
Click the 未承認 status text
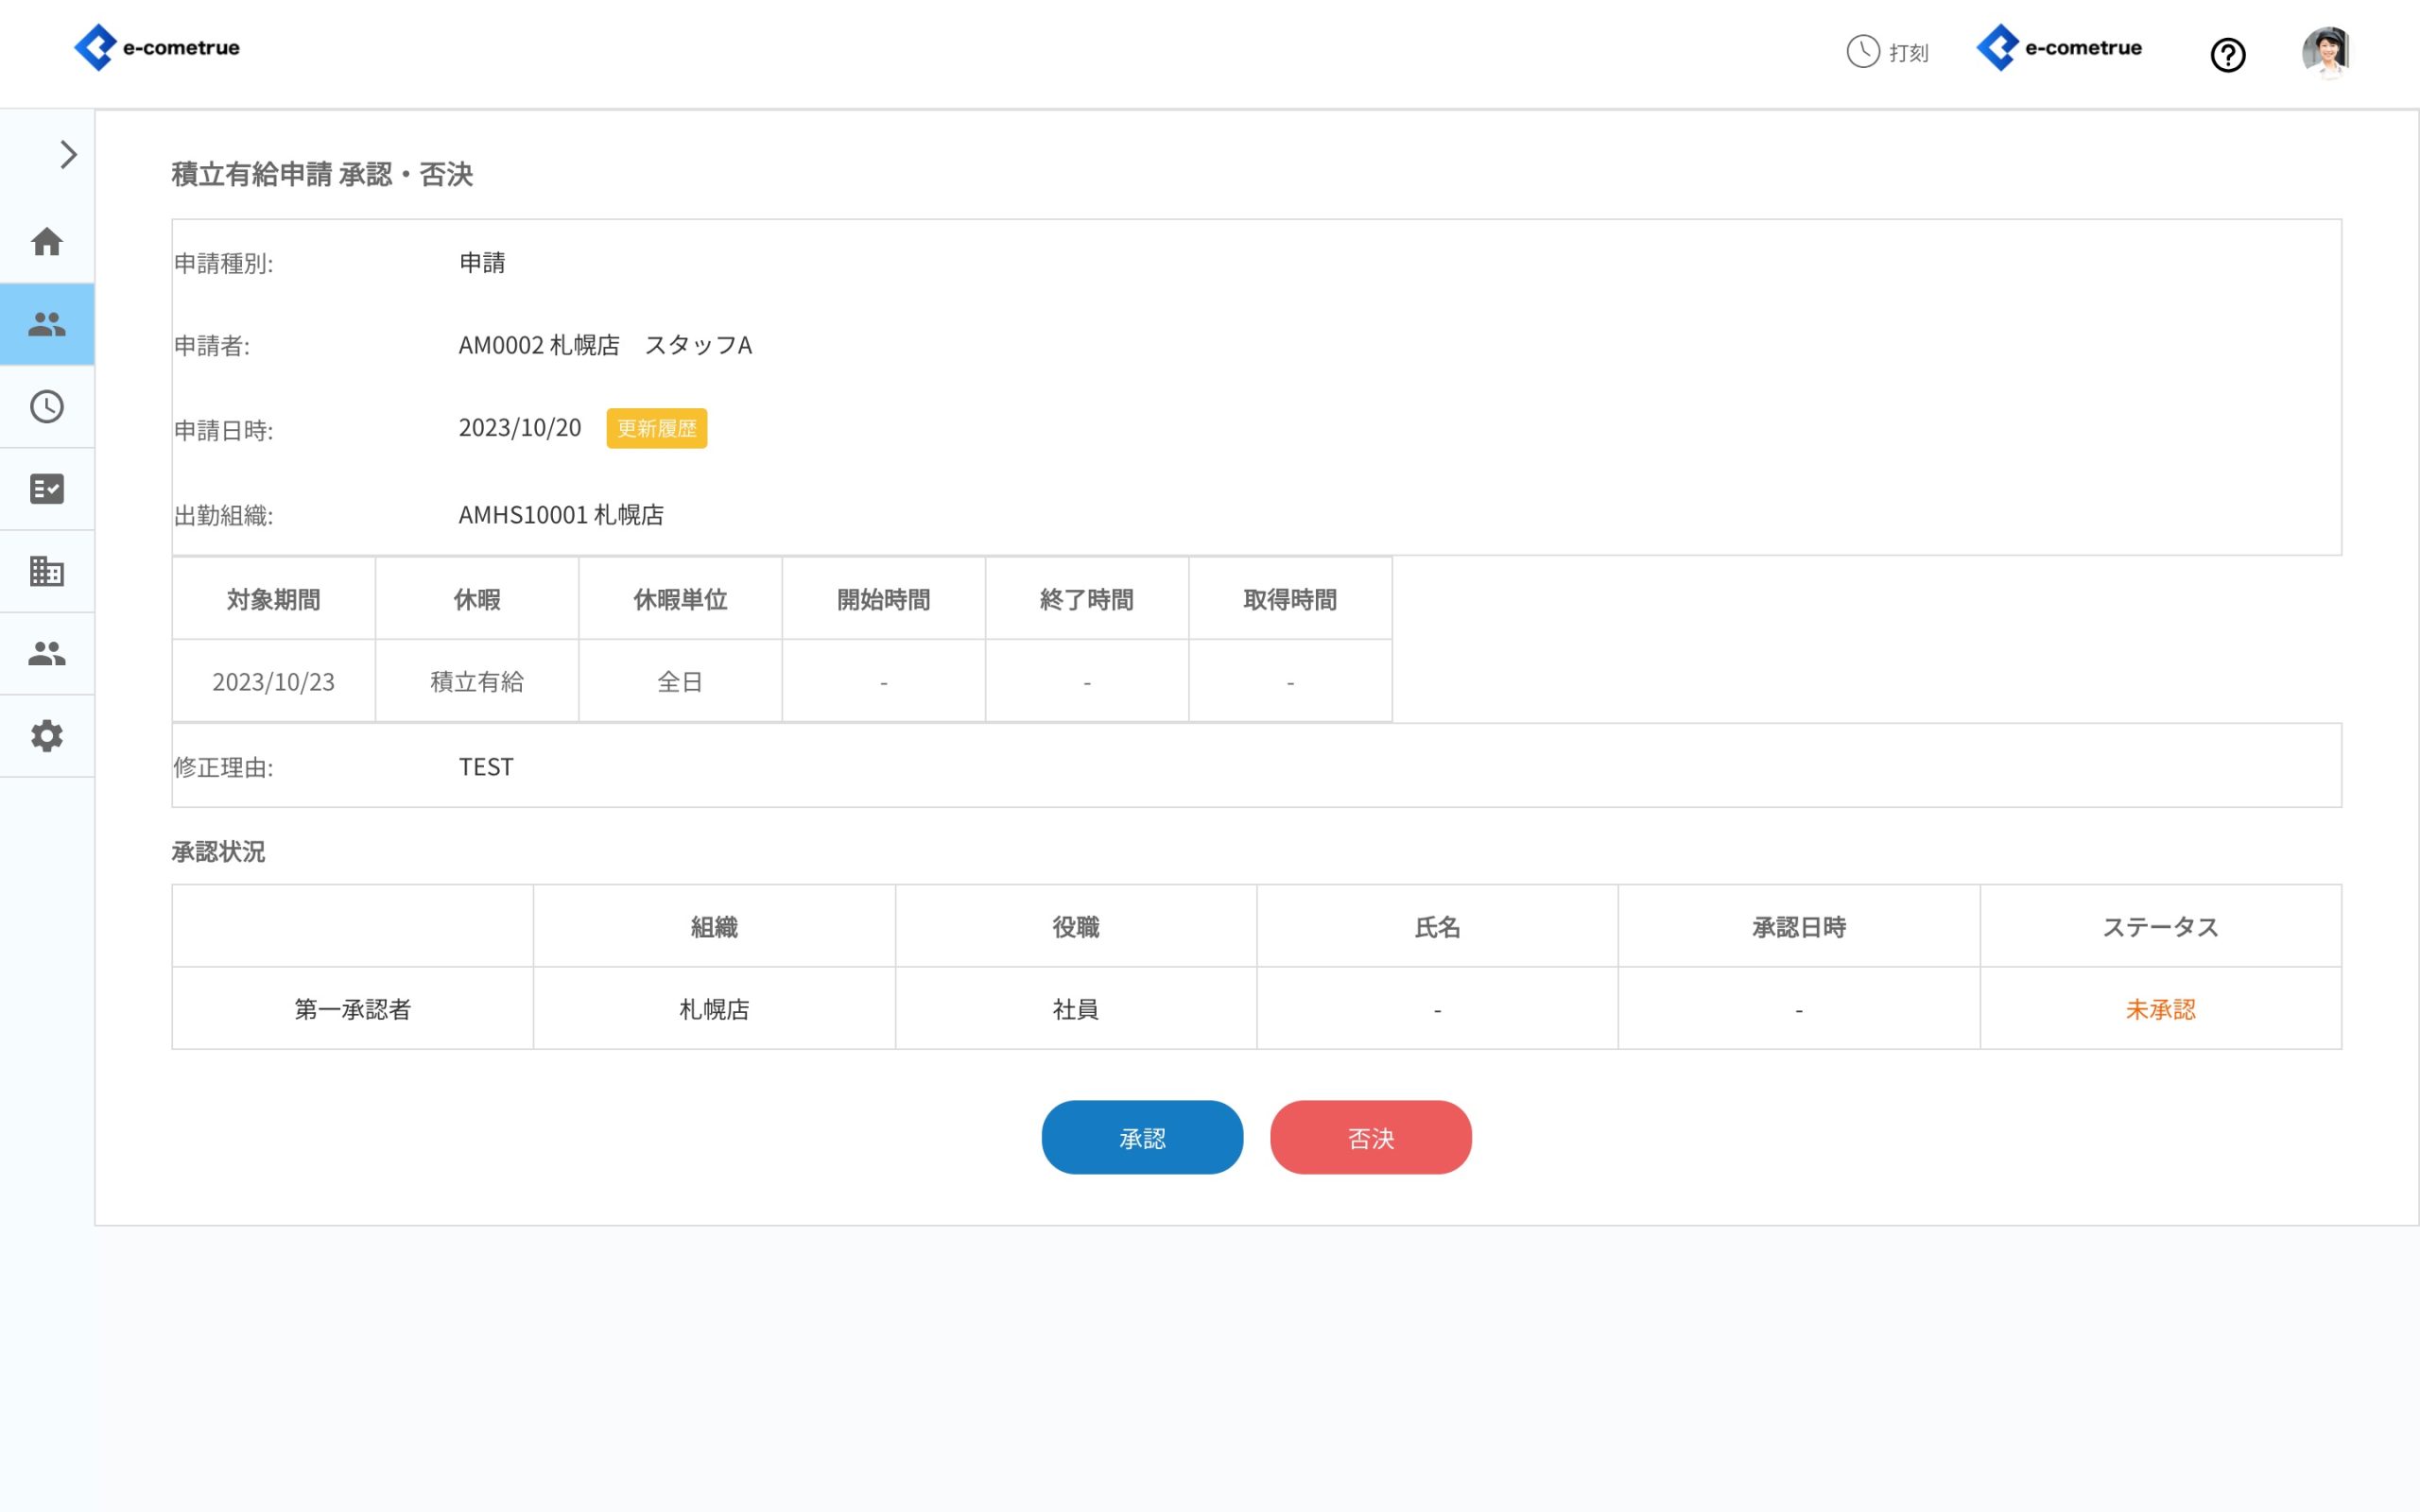point(2160,1009)
